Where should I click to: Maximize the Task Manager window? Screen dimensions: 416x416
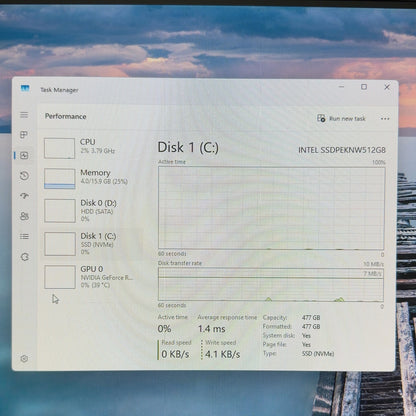pyautogui.click(x=364, y=87)
